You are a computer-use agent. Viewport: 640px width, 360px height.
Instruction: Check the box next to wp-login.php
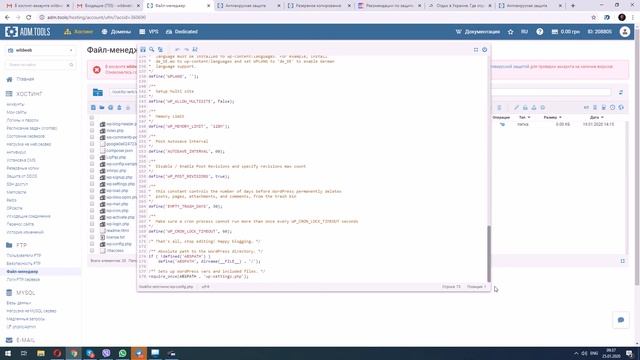tap(92, 224)
